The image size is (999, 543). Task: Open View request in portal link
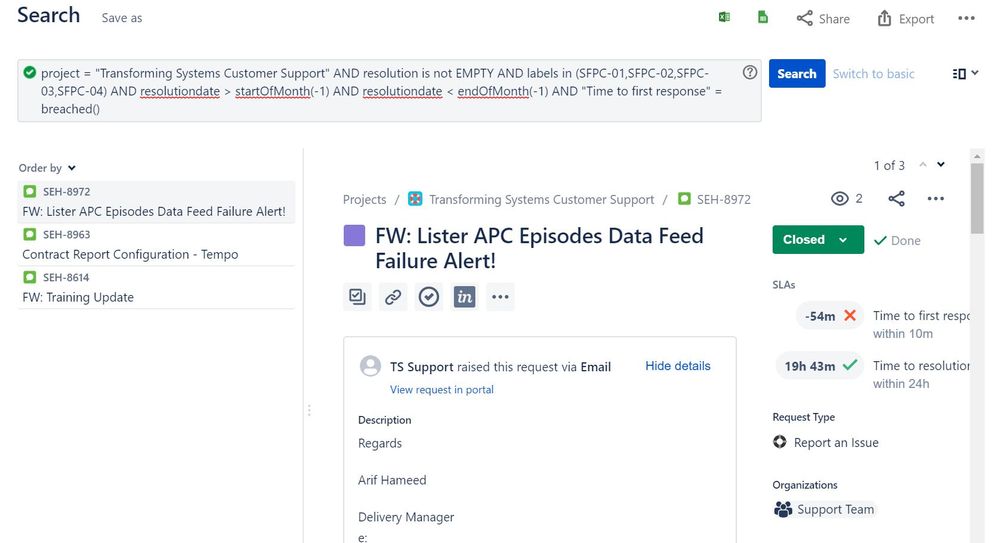pyautogui.click(x=442, y=389)
